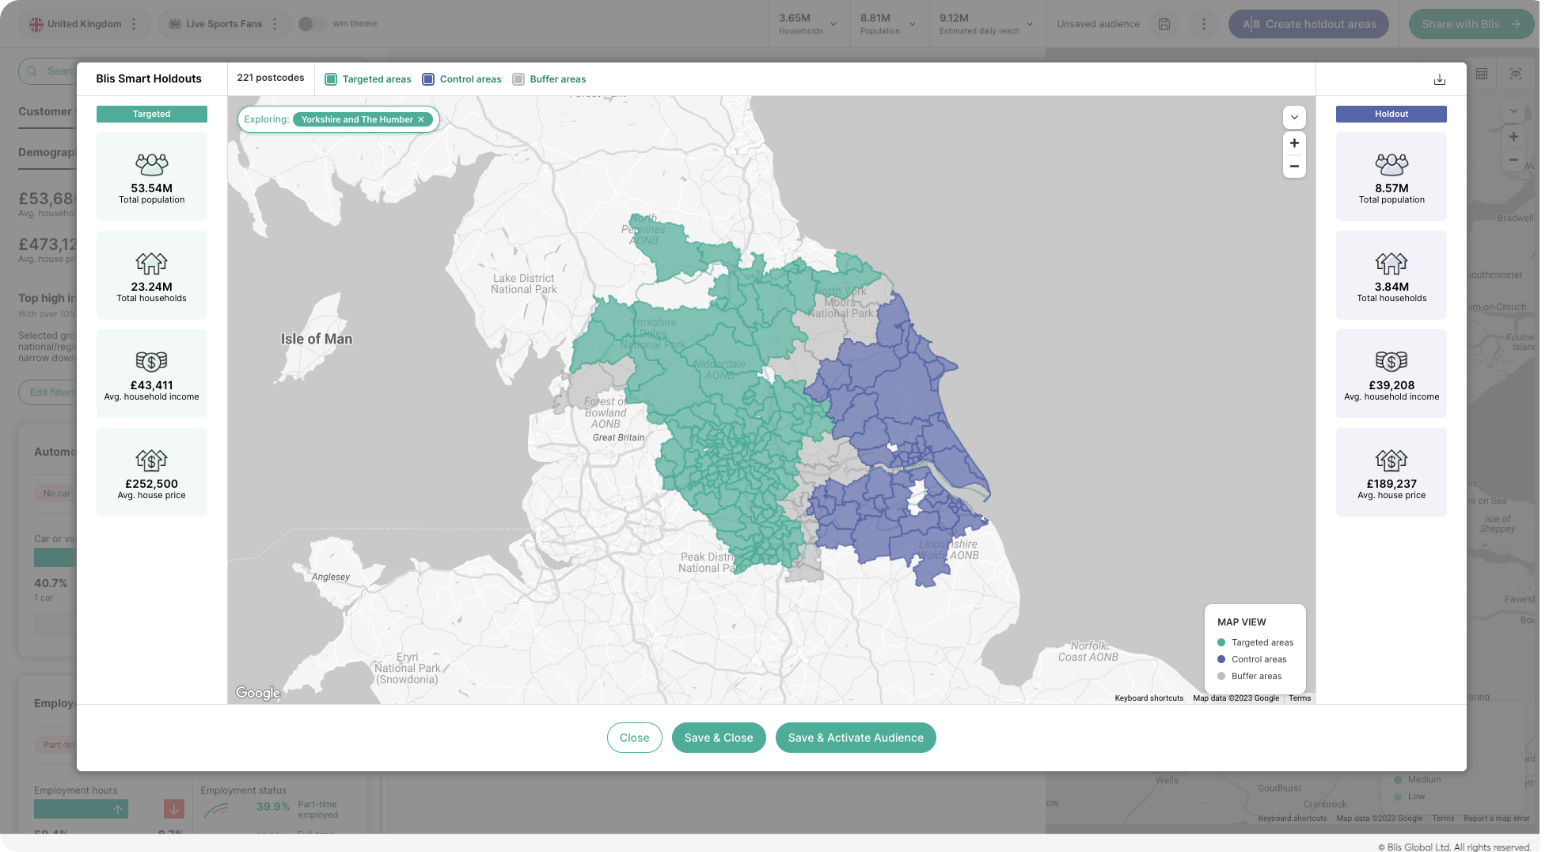Click the 53.54M total population value
The width and height of the screenshot is (1552, 852).
(x=152, y=188)
